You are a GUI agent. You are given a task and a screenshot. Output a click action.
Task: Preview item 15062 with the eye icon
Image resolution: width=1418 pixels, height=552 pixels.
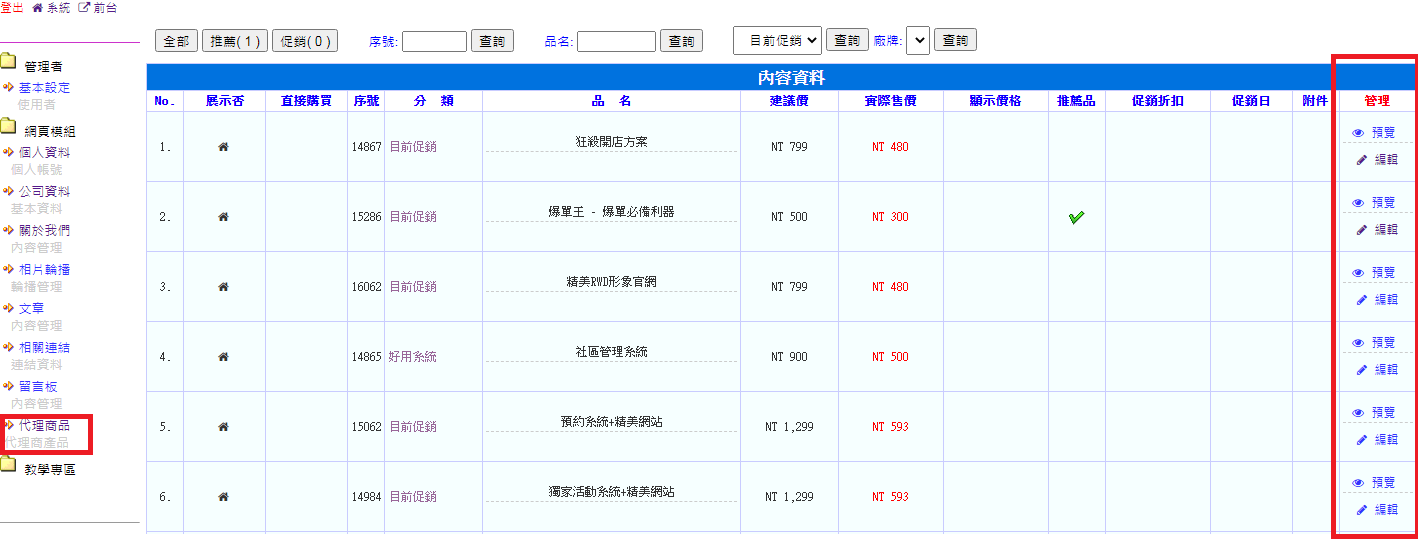point(1358,413)
